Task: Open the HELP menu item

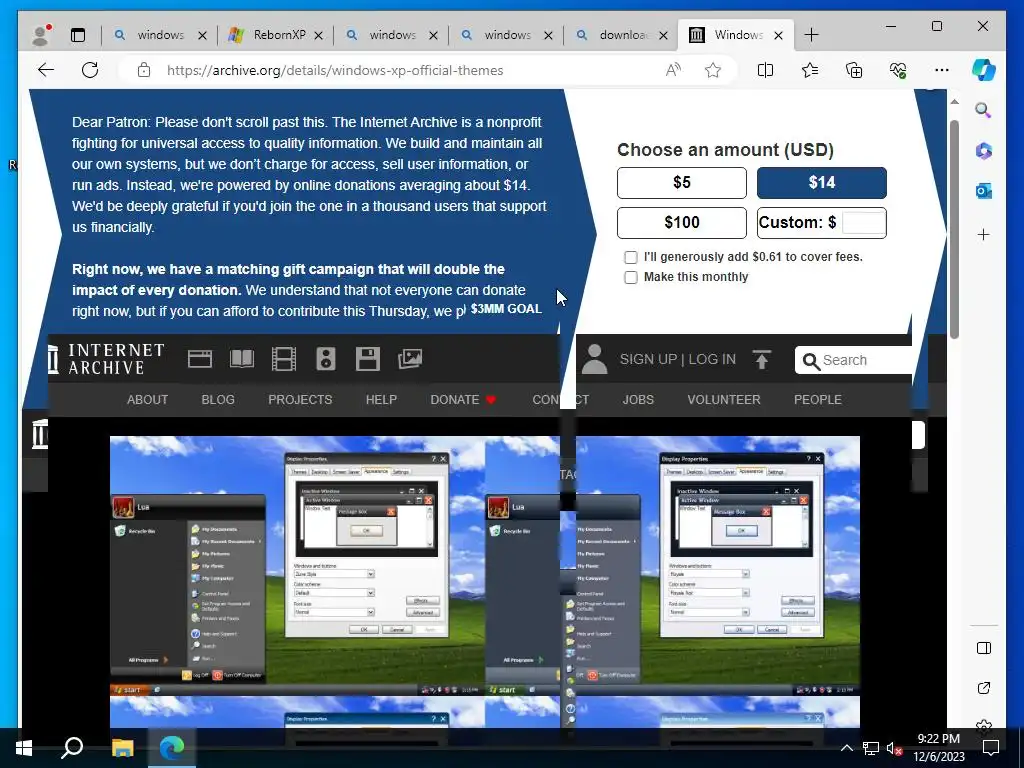Action: pos(381,400)
